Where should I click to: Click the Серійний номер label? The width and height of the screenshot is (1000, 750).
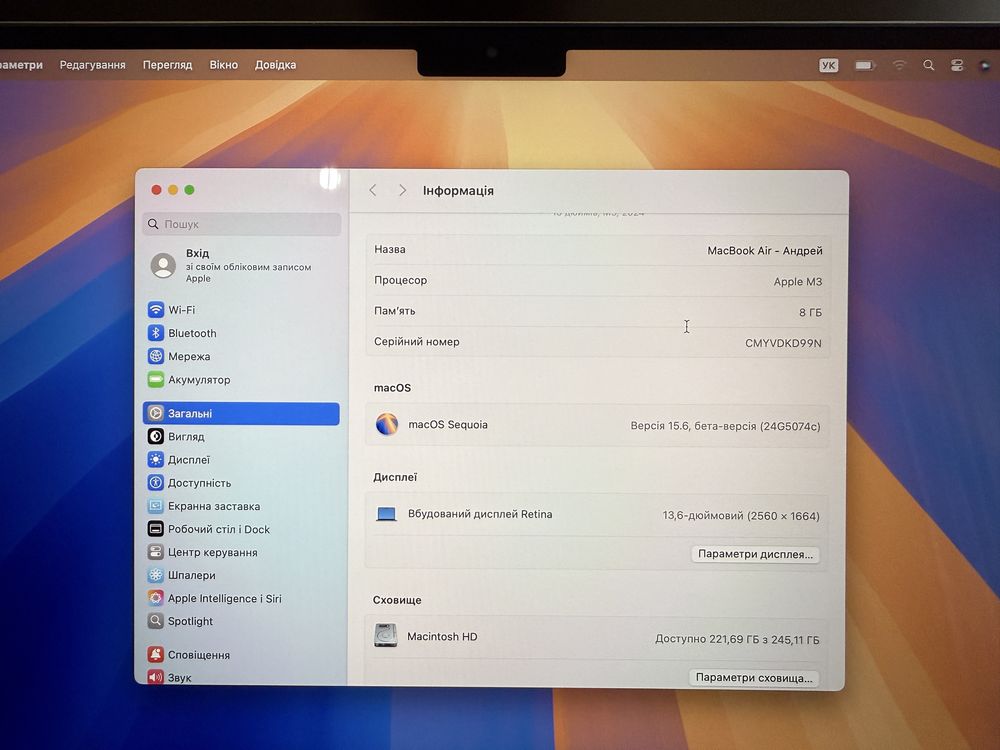pos(416,342)
